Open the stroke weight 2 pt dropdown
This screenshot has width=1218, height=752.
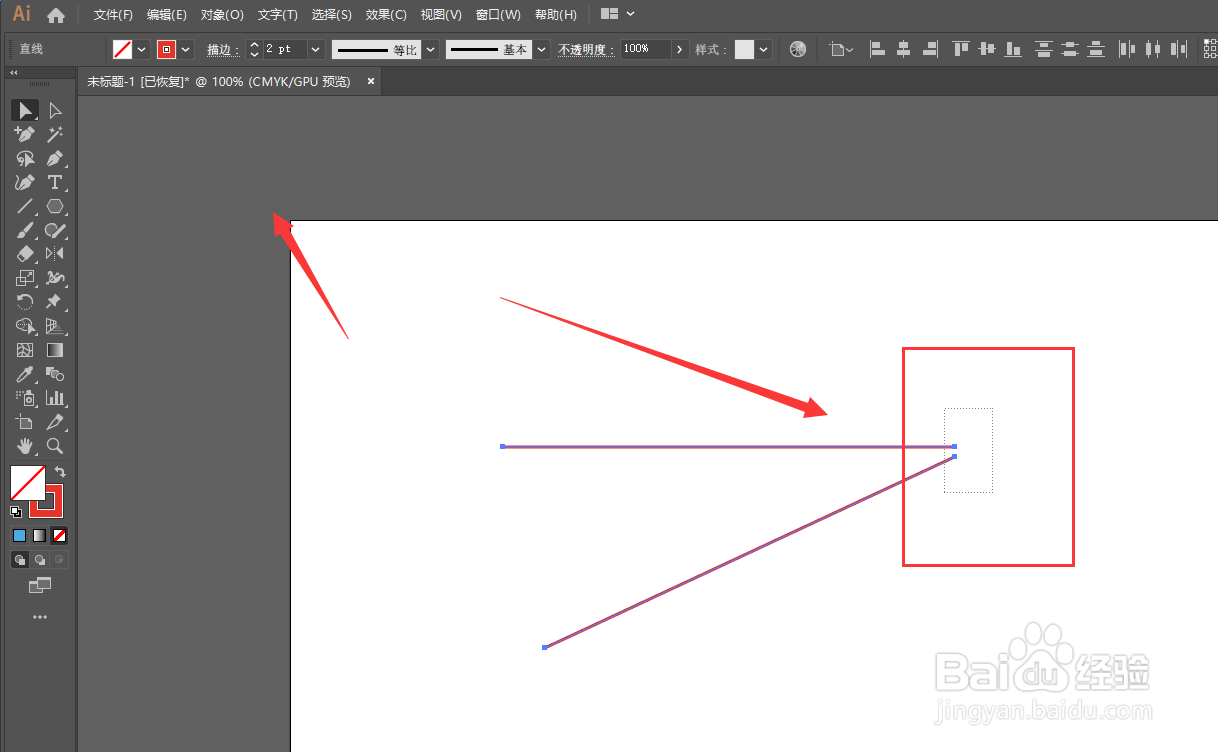(x=316, y=49)
